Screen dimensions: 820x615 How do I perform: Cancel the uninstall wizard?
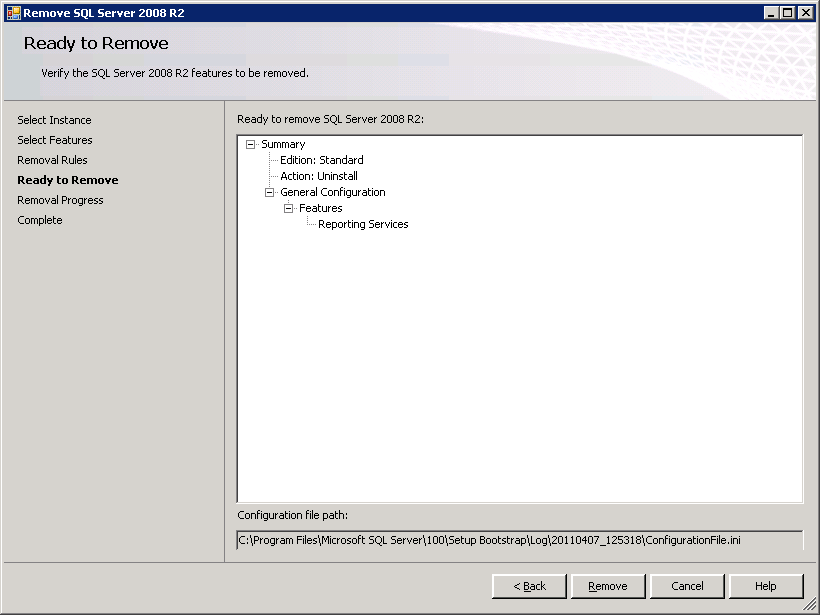coord(687,586)
